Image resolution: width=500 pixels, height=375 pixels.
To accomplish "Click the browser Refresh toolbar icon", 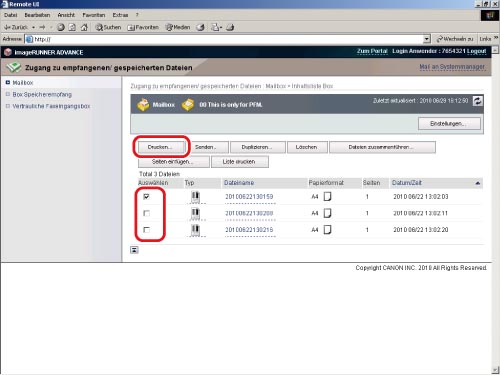I will 72,27.
